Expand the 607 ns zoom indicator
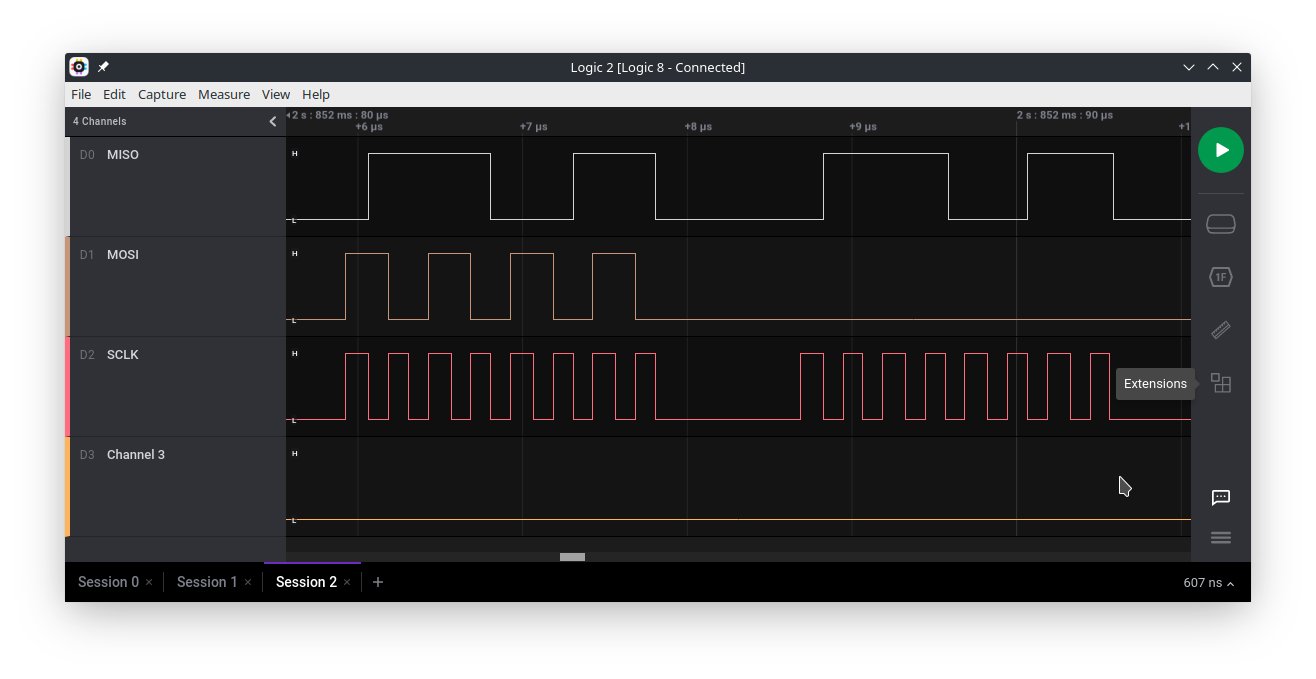 click(x=1208, y=583)
